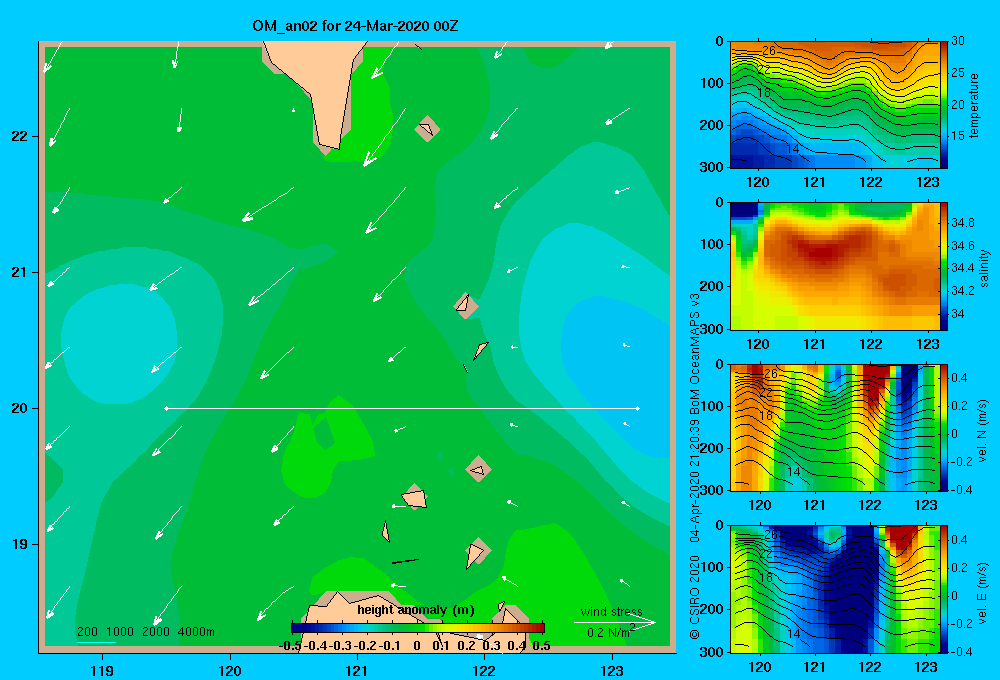Image resolution: width=1000 pixels, height=680 pixels.
Task: Click longitude label 122 under the main map
Action: (484, 670)
